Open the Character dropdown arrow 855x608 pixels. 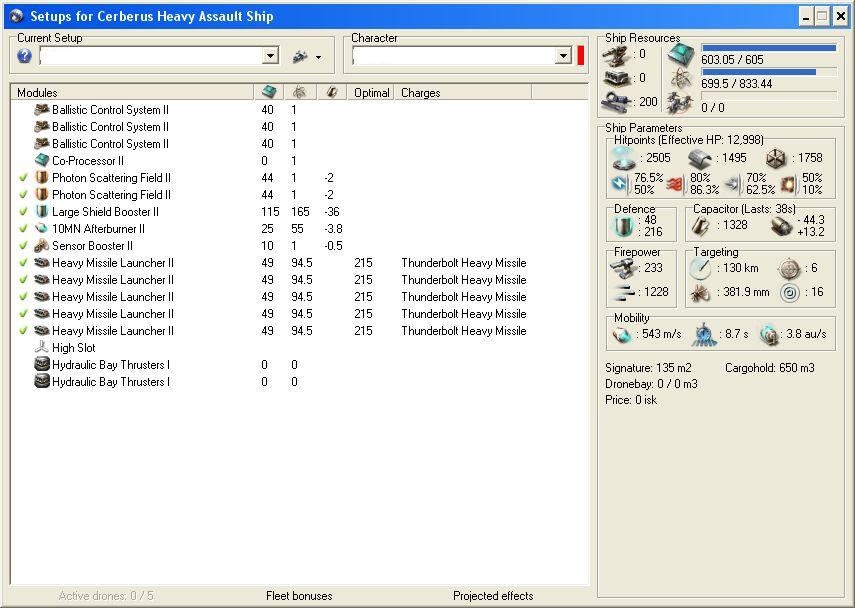coord(563,56)
